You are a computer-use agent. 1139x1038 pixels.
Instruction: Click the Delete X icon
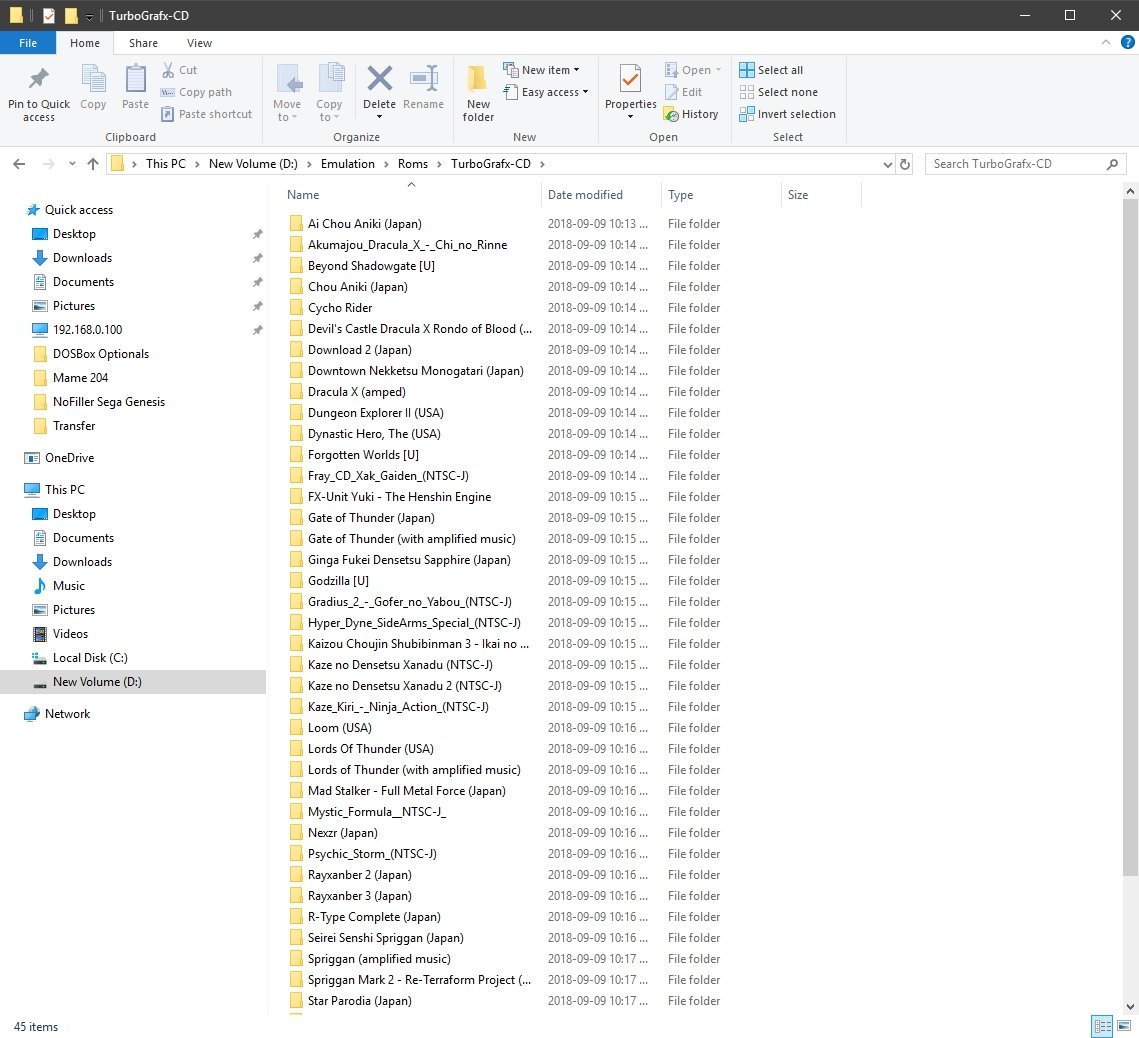point(379,78)
